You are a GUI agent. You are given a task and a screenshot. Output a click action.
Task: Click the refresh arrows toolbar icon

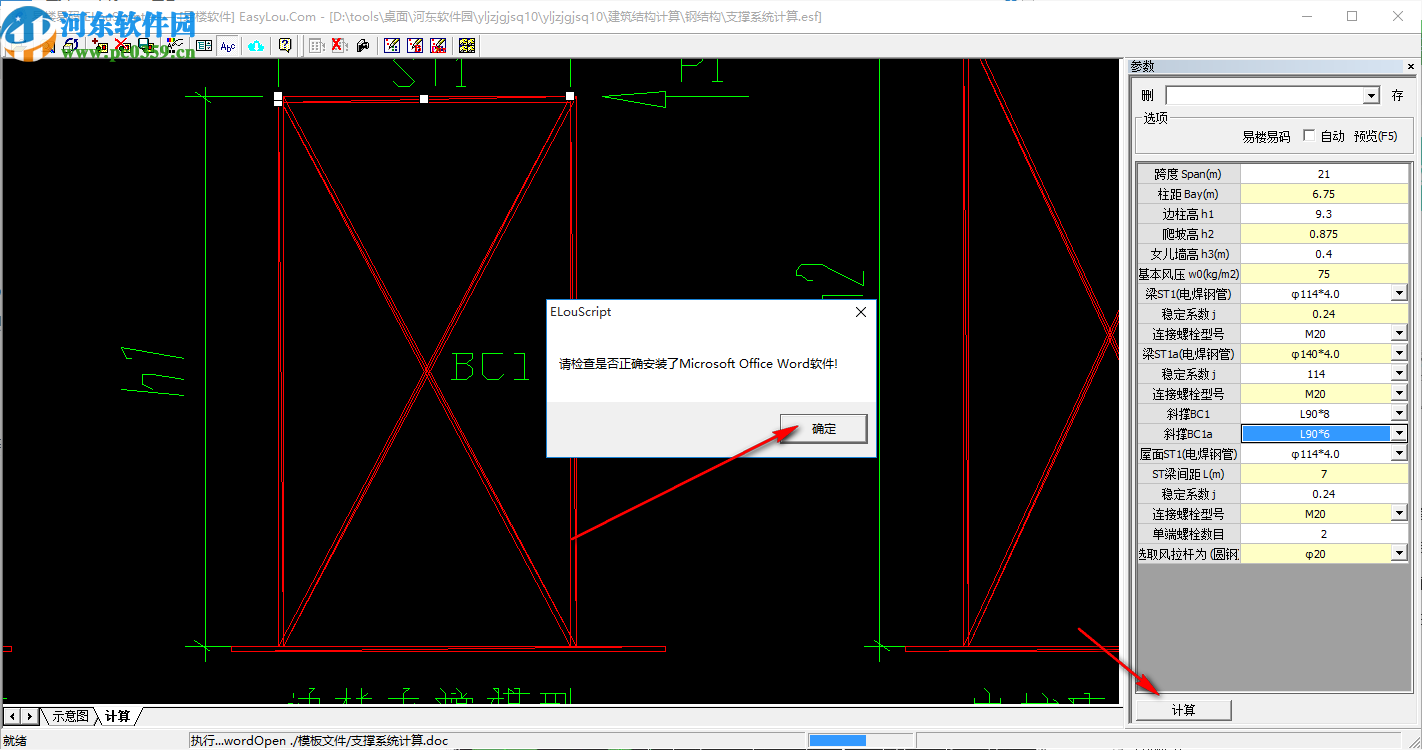click(x=73, y=45)
